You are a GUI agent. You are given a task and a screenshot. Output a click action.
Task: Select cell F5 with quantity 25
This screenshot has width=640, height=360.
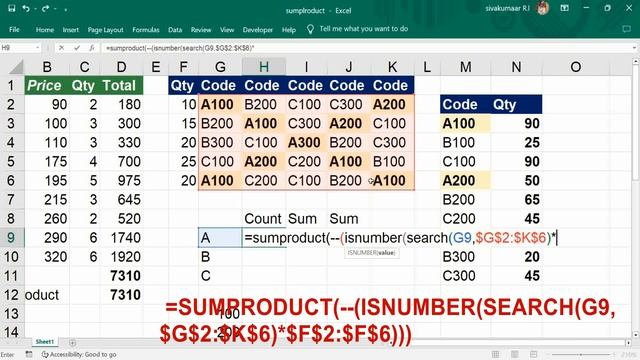point(183,161)
